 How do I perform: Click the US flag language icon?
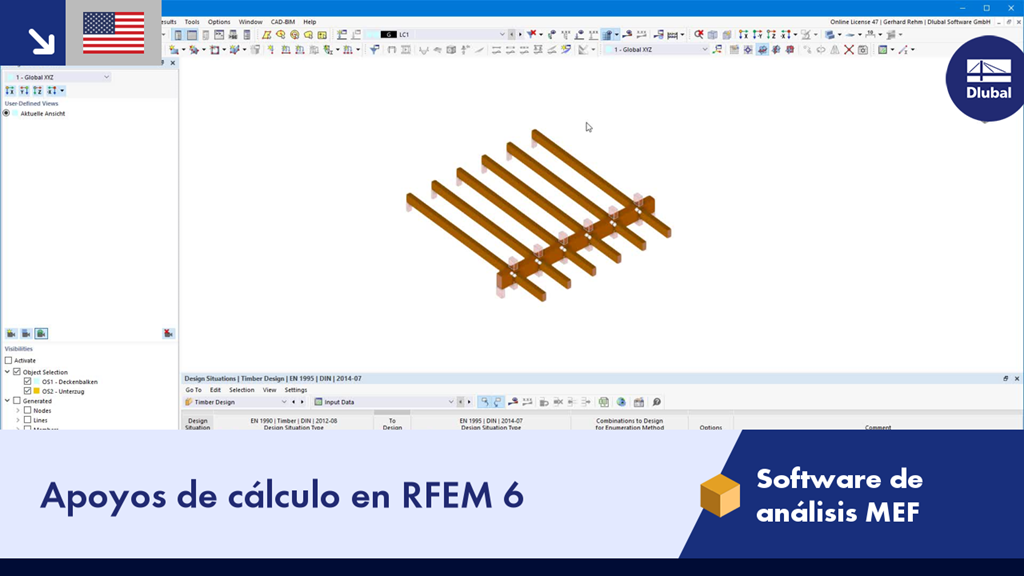point(114,33)
